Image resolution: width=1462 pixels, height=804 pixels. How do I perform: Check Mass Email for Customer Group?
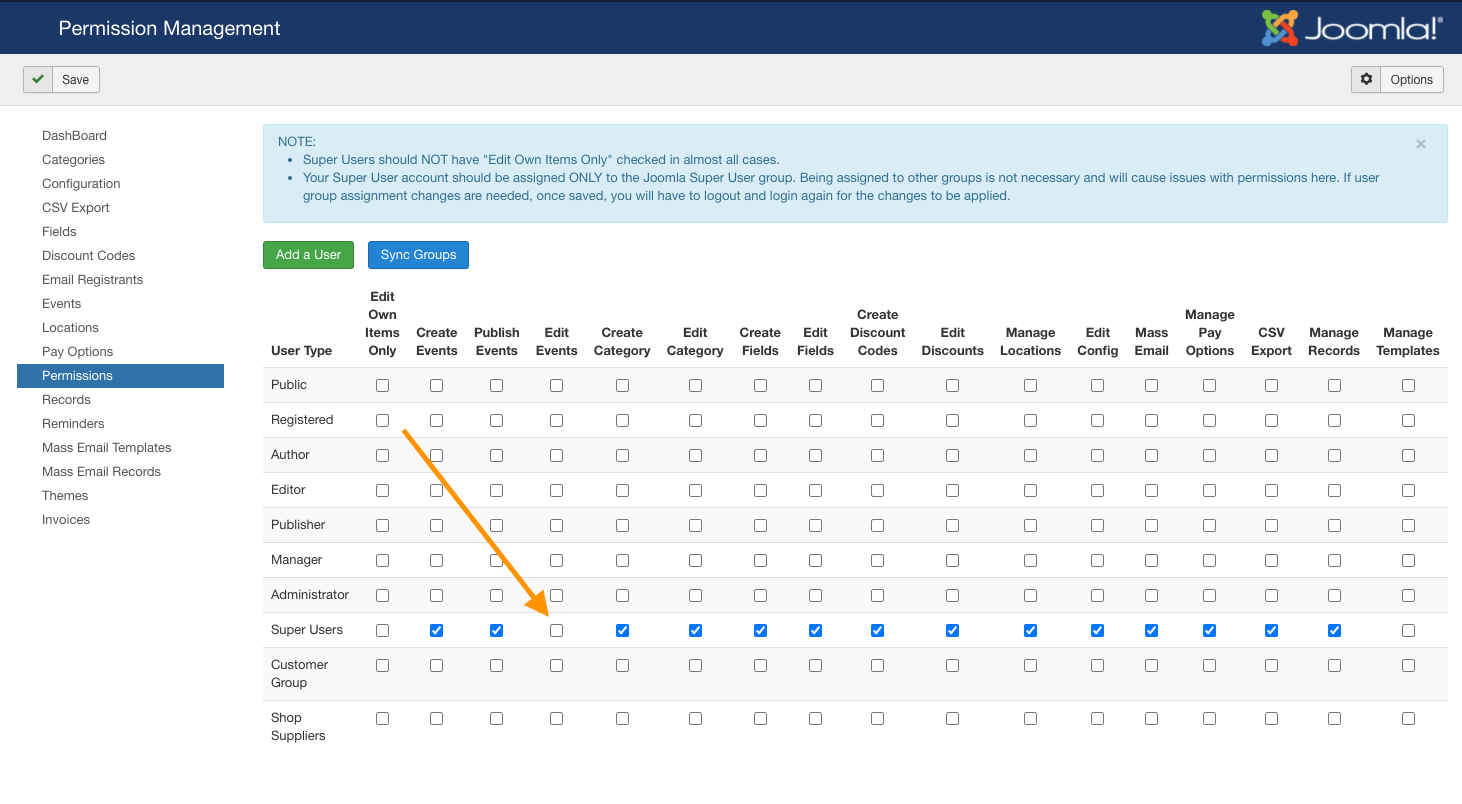[x=1151, y=666]
